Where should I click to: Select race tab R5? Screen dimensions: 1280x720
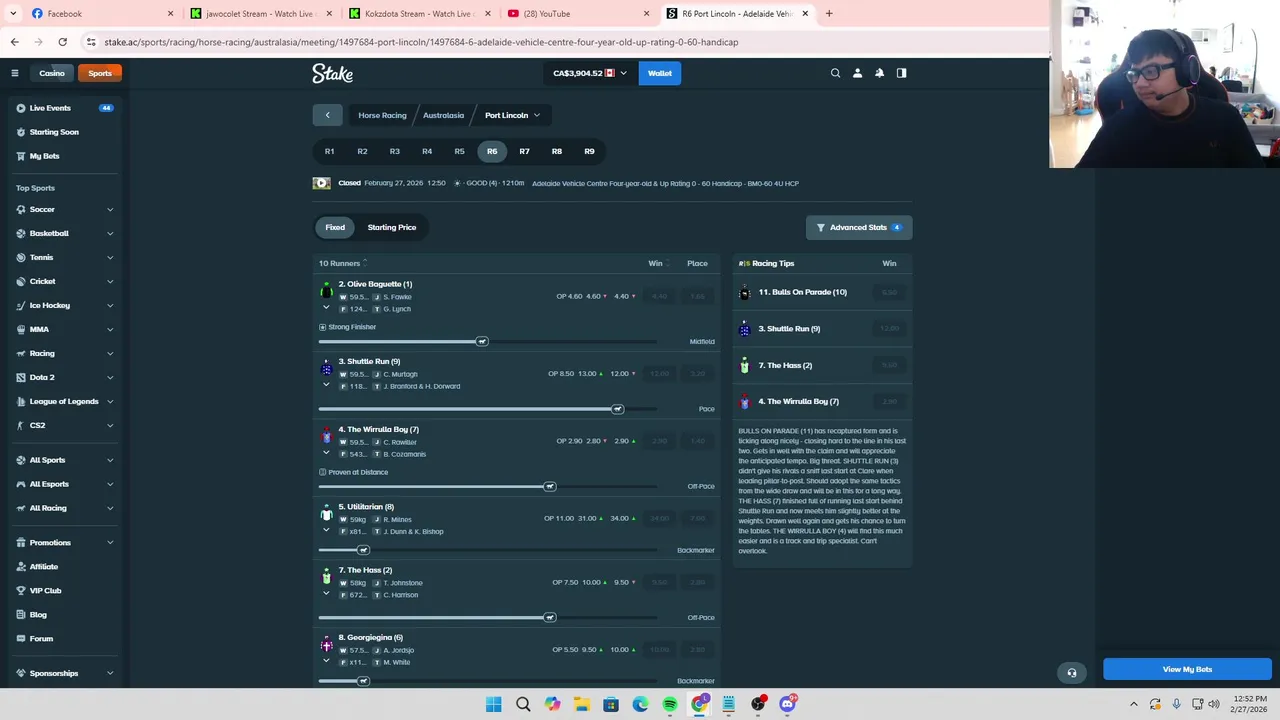pyautogui.click(x=459, y=151)
